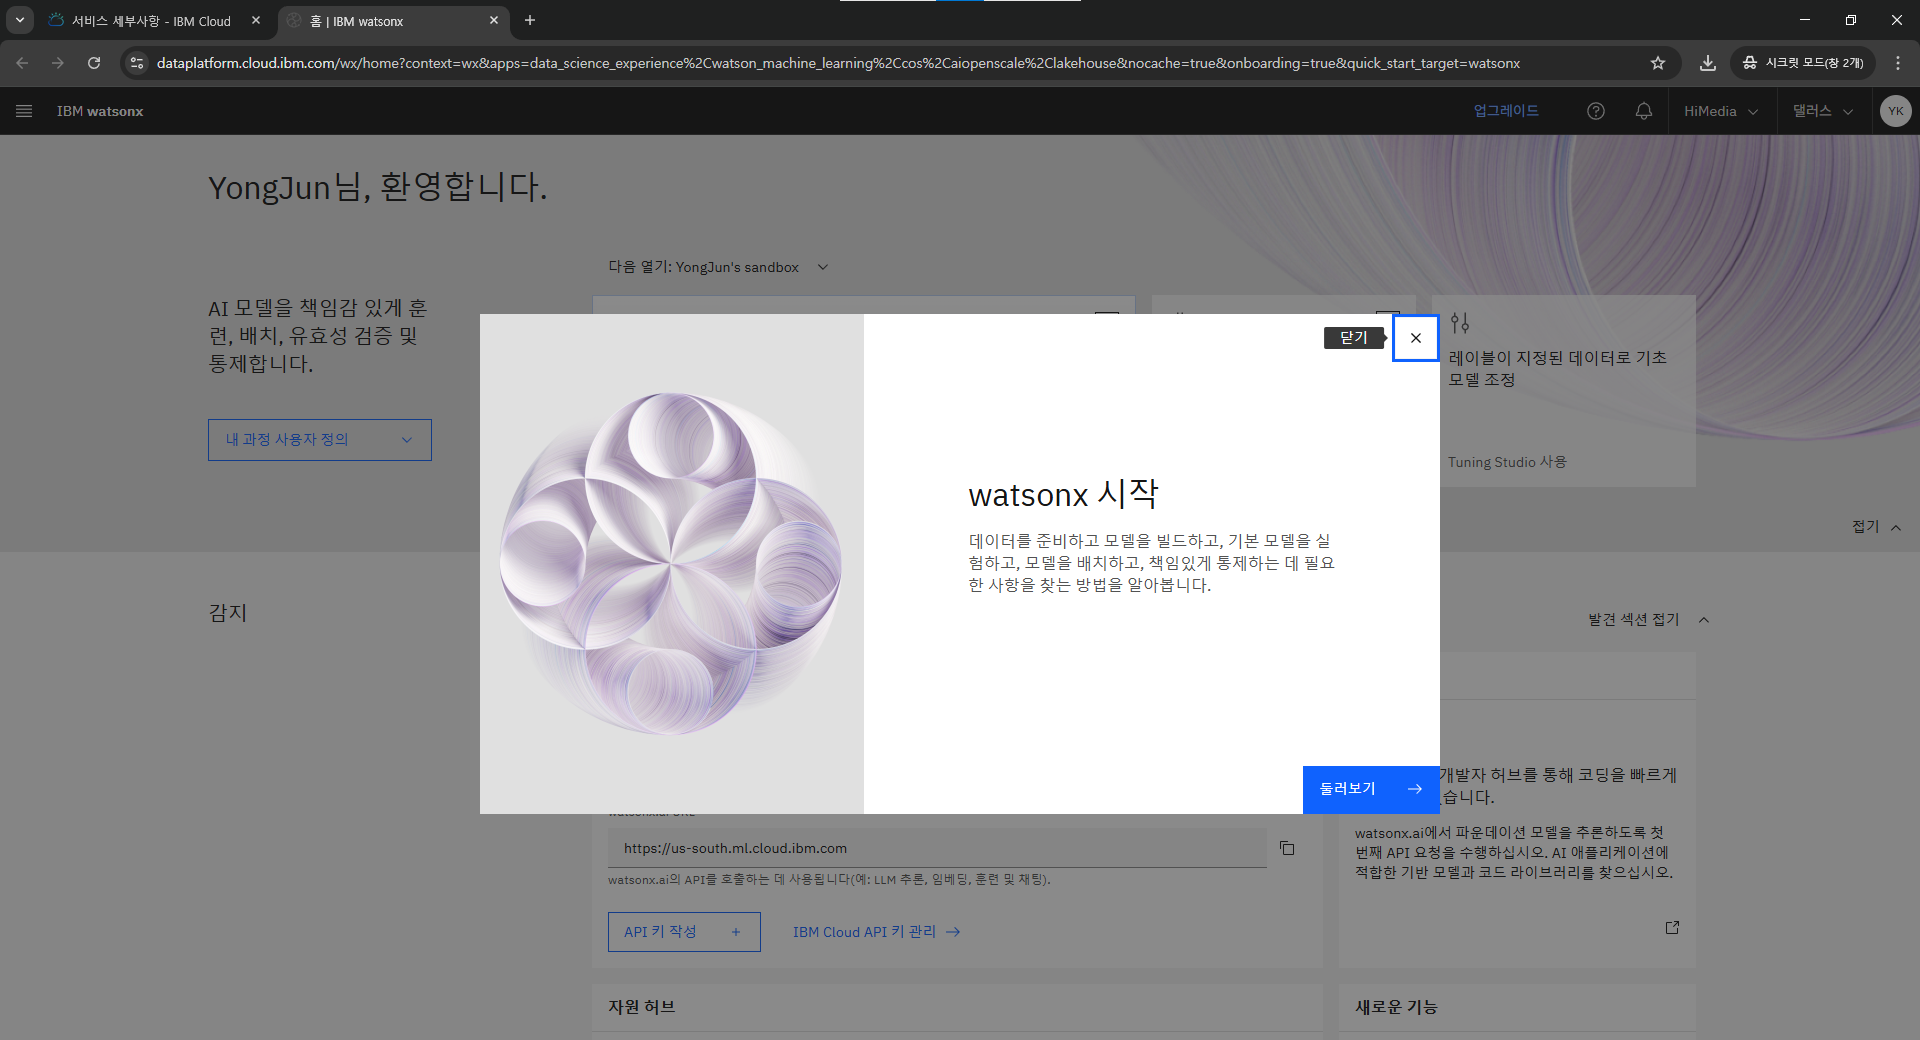
Task: Expand the YongJun's sandbox selector
Action: [x=719, y=267]
